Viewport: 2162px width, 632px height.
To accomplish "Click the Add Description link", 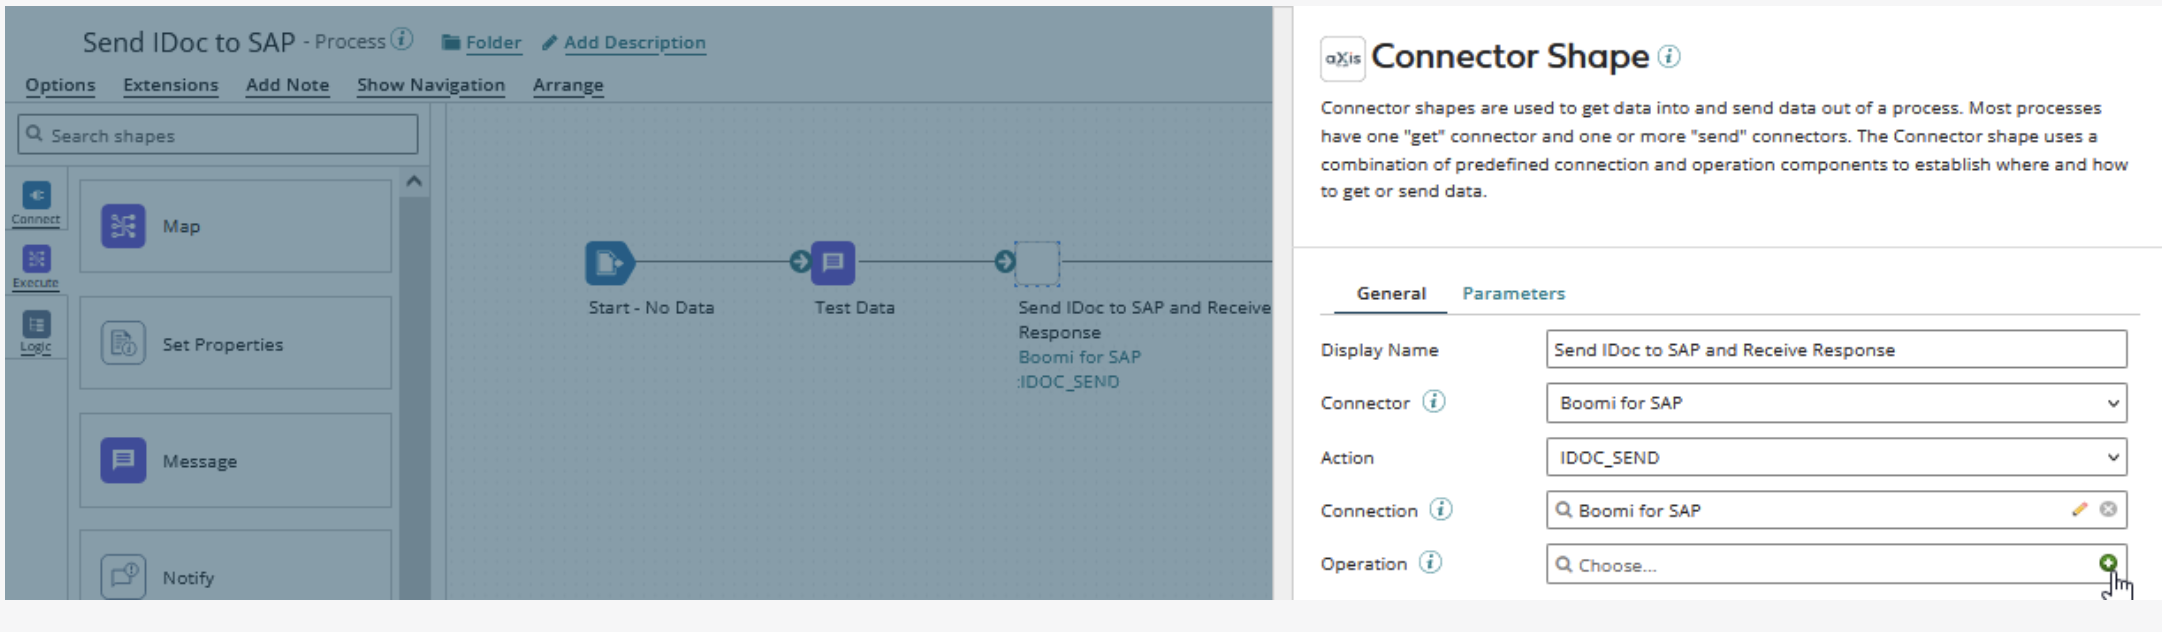I will tap(634, 42).
